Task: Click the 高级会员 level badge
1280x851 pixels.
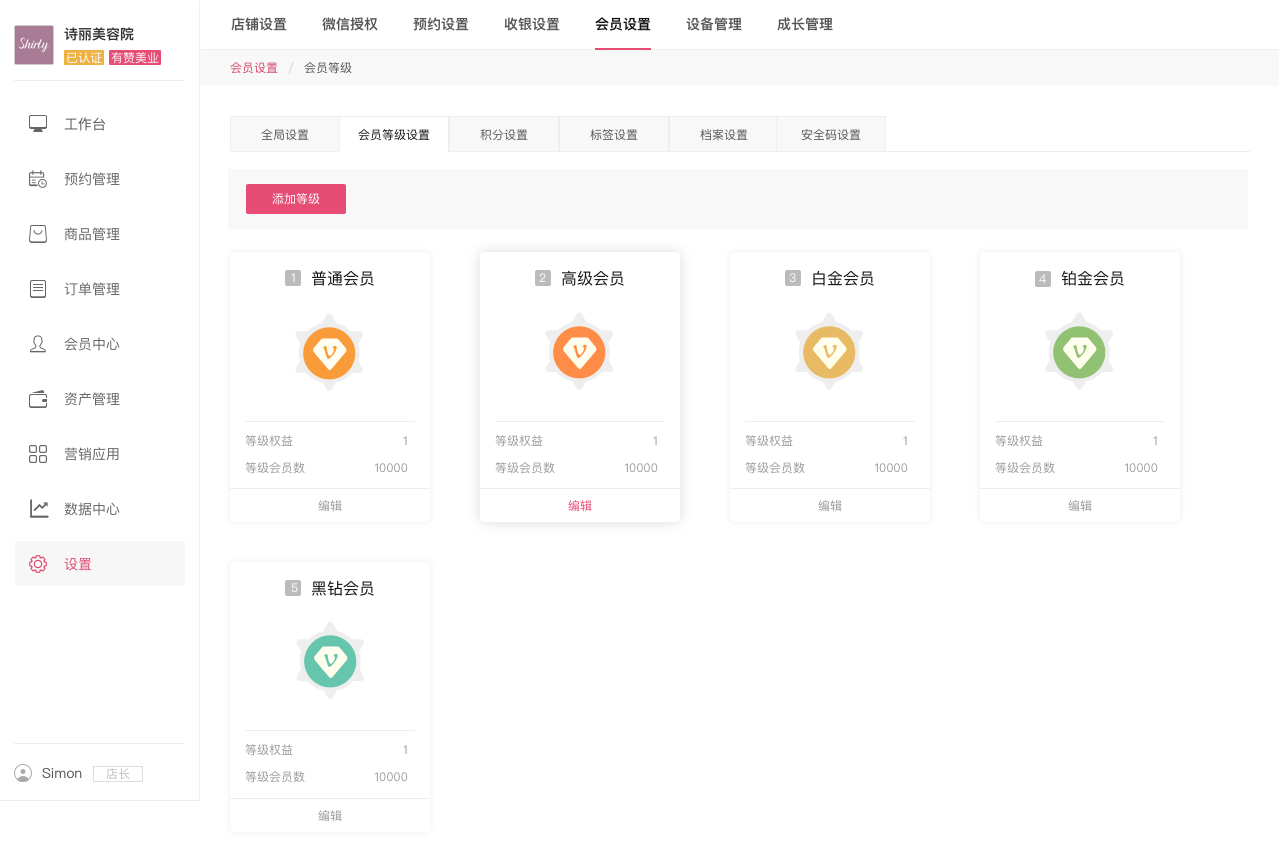Action: coord(579,352)
